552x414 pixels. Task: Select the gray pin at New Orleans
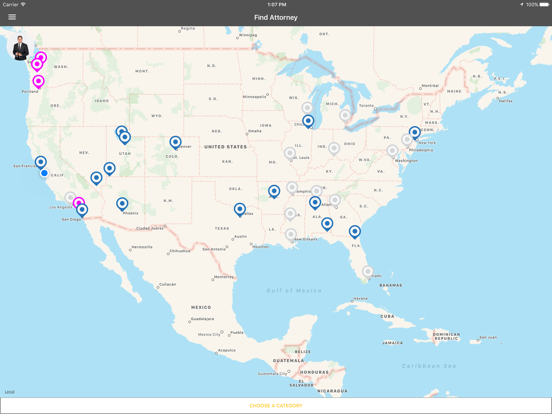click(x=291, y=235)
